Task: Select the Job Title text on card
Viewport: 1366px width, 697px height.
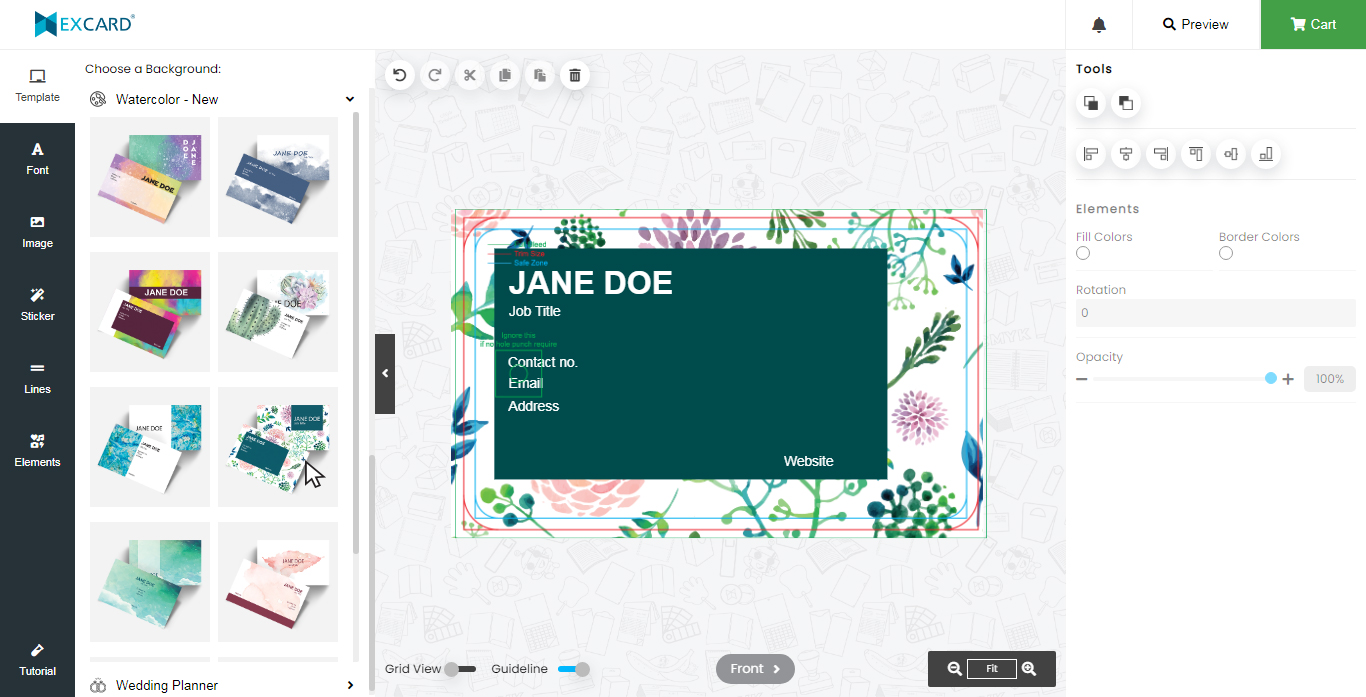Action: [534, 311]
